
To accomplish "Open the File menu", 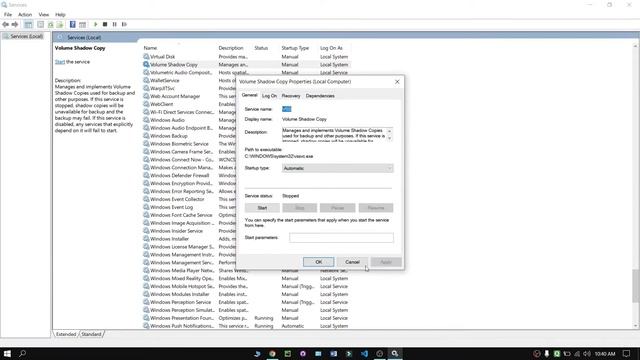I will (x=8, y=15).
